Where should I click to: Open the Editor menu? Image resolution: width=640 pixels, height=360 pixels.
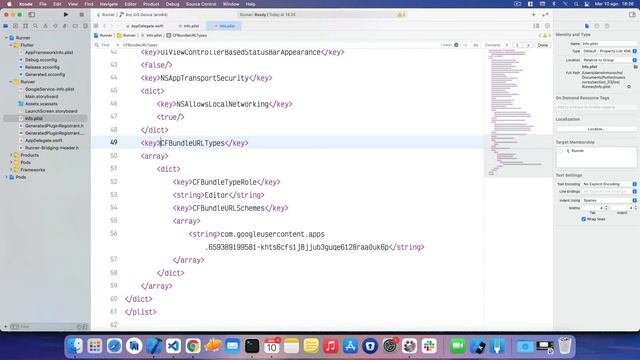[x=130, y=4]
